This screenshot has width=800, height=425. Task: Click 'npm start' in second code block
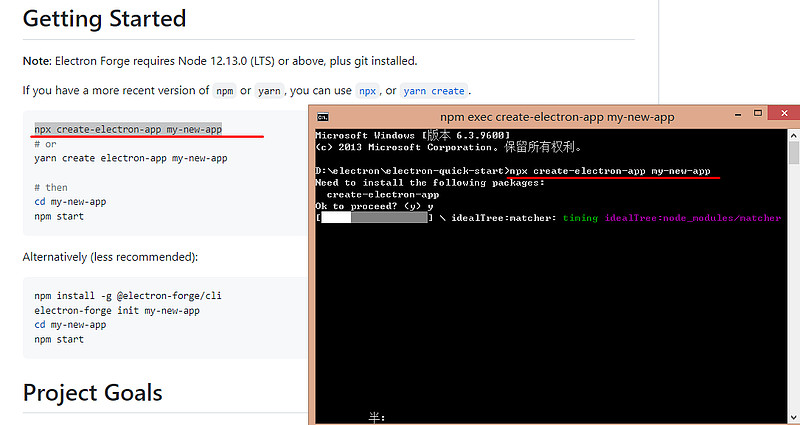(59, 339)
